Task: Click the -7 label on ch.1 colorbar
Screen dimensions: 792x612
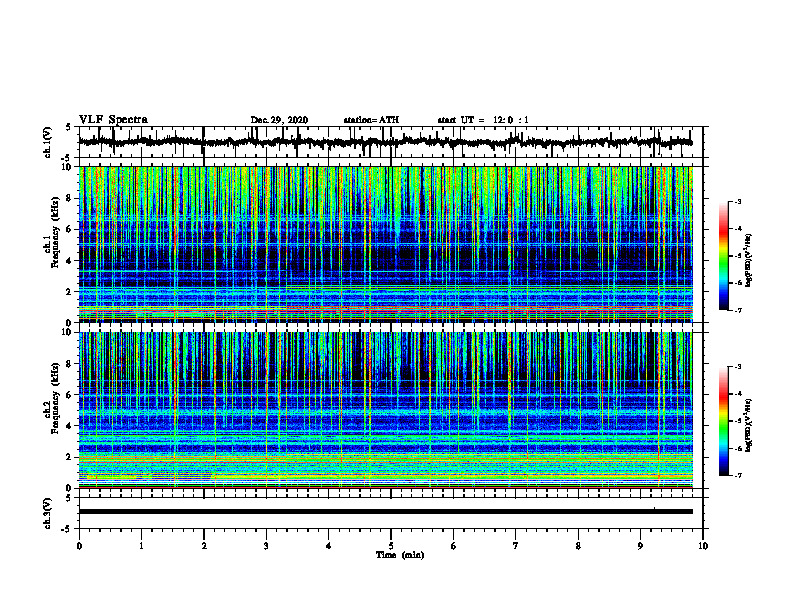Action: coord(738,310)
